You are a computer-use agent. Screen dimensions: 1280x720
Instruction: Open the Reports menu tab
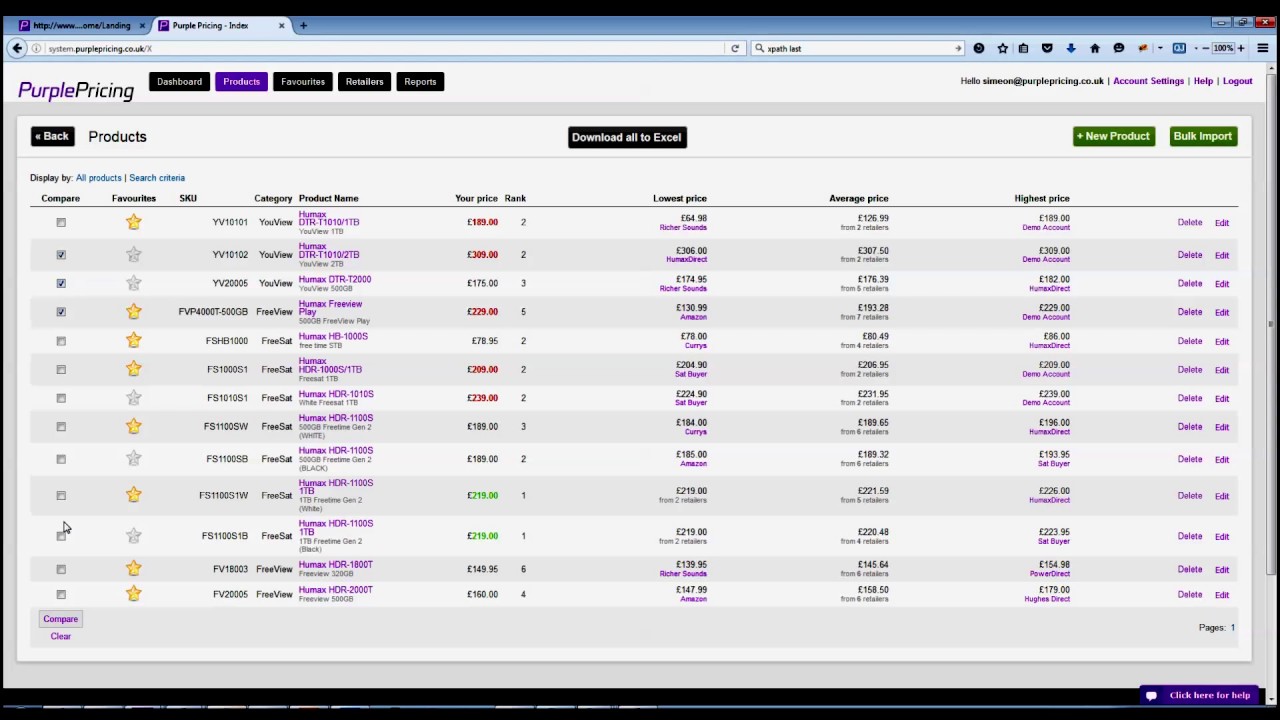[420, 82]
